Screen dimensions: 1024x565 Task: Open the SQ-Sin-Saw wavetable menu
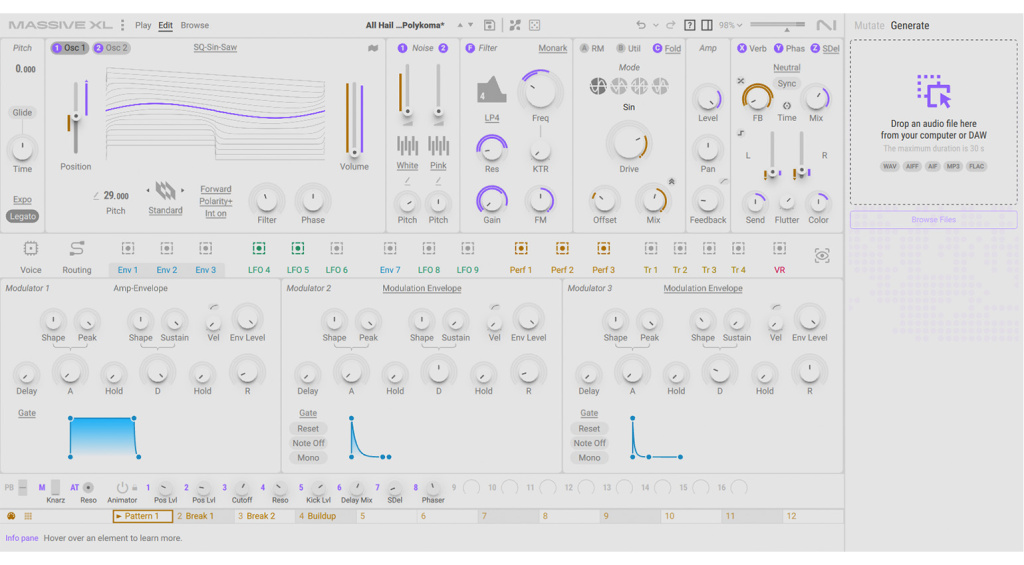click(215, 48)
